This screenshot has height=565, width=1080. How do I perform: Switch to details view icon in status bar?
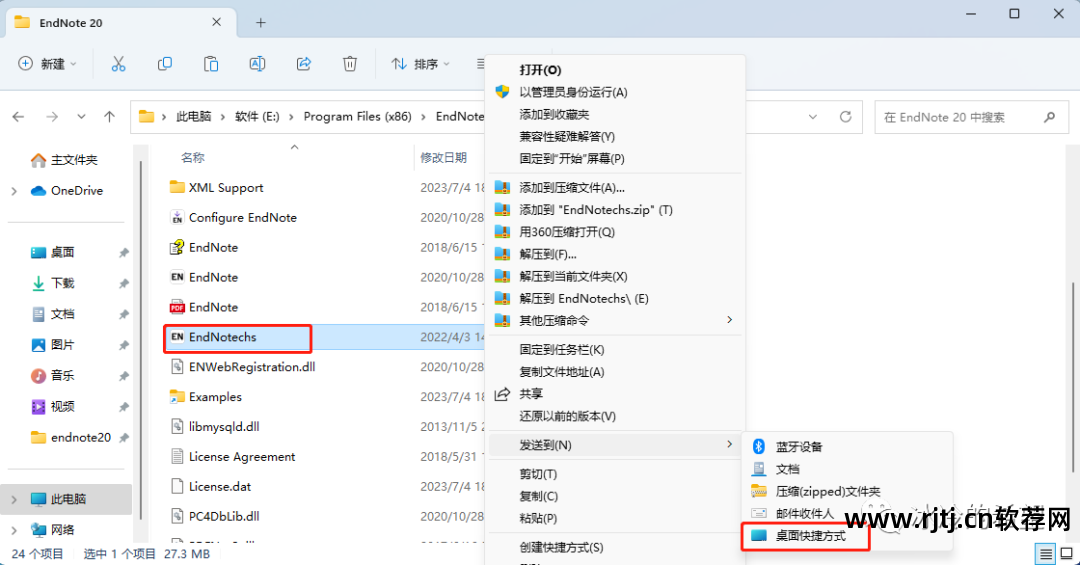click(x=1046, y=553)
